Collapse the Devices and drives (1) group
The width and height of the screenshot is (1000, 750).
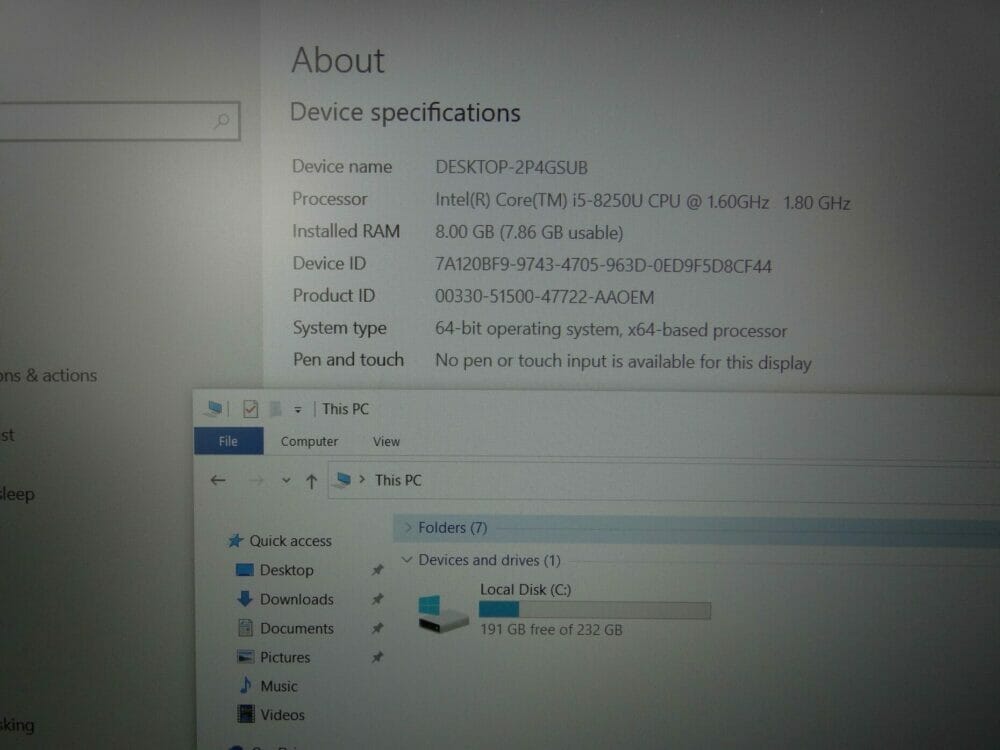pyautogui.click(x=407, y=559)
